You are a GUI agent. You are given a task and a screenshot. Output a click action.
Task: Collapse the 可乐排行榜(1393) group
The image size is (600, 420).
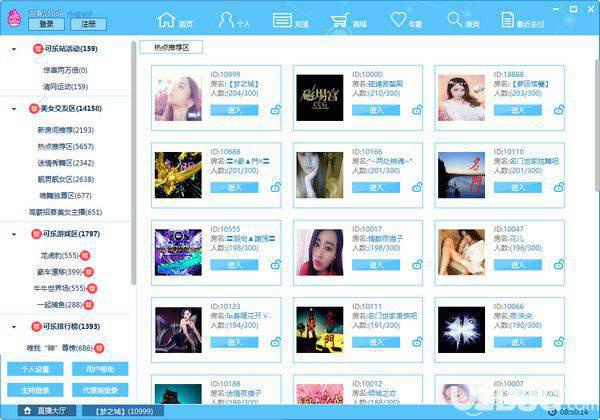click(x=14, y=327)
